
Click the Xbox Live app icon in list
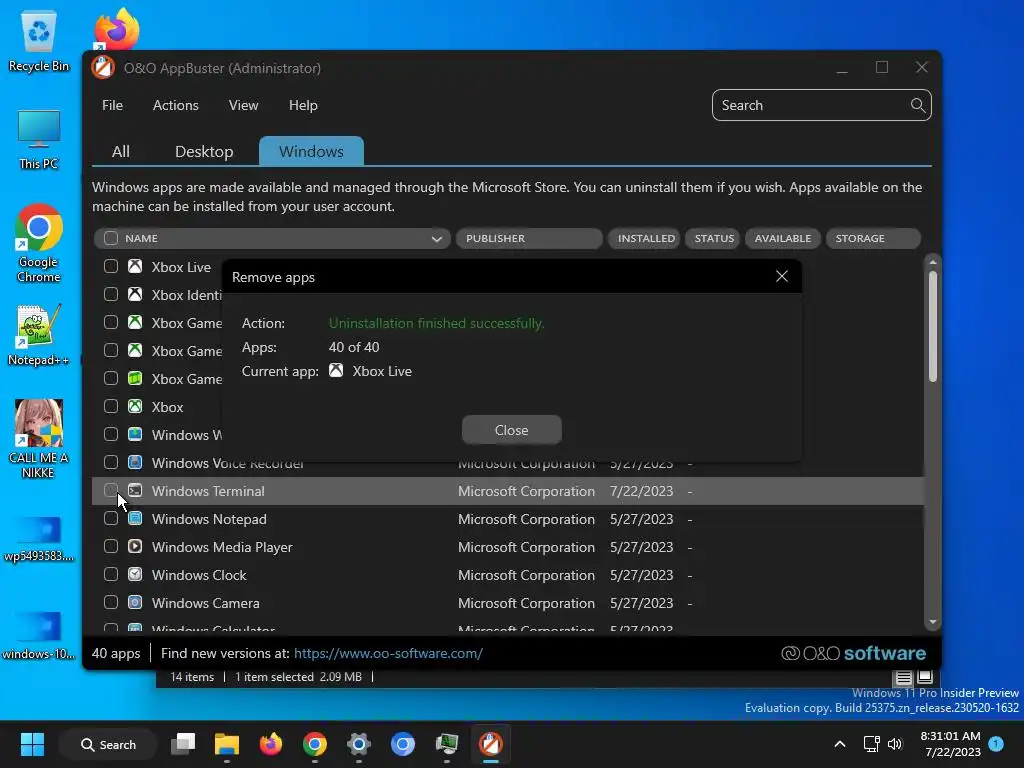[135, 266]
